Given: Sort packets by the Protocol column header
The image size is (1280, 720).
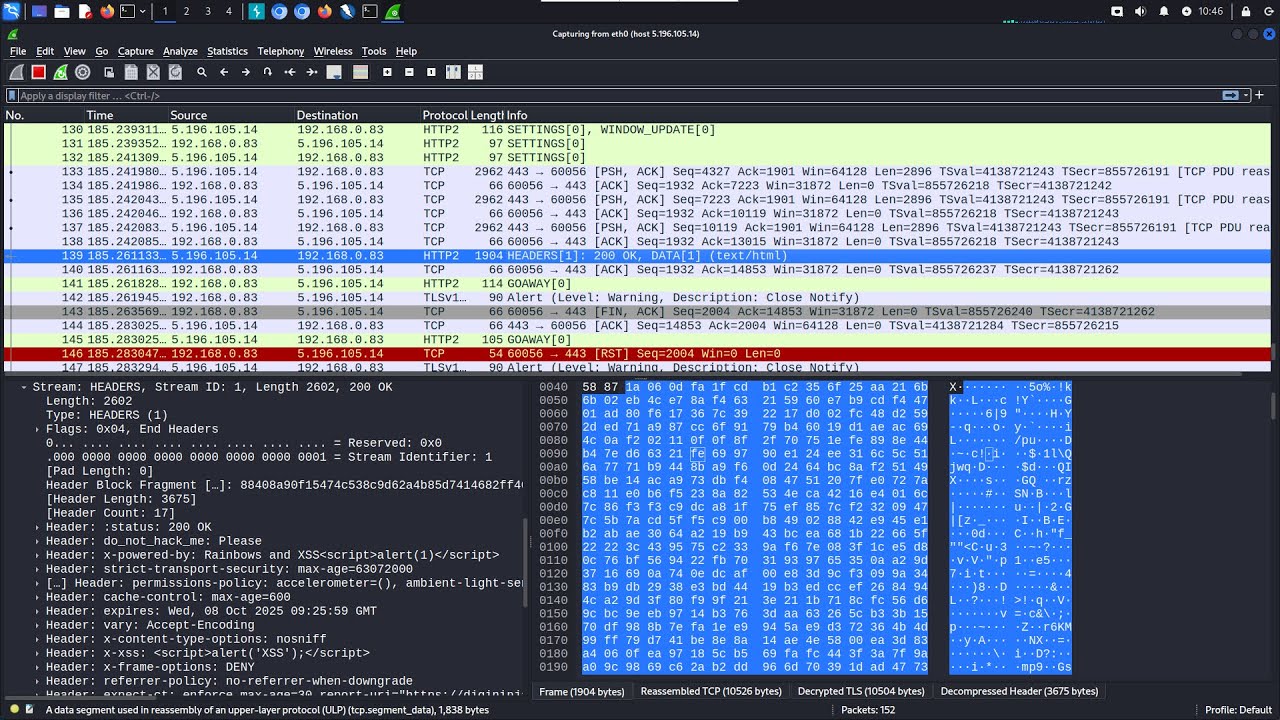Looking at the screenshot, I should (444, 115).
